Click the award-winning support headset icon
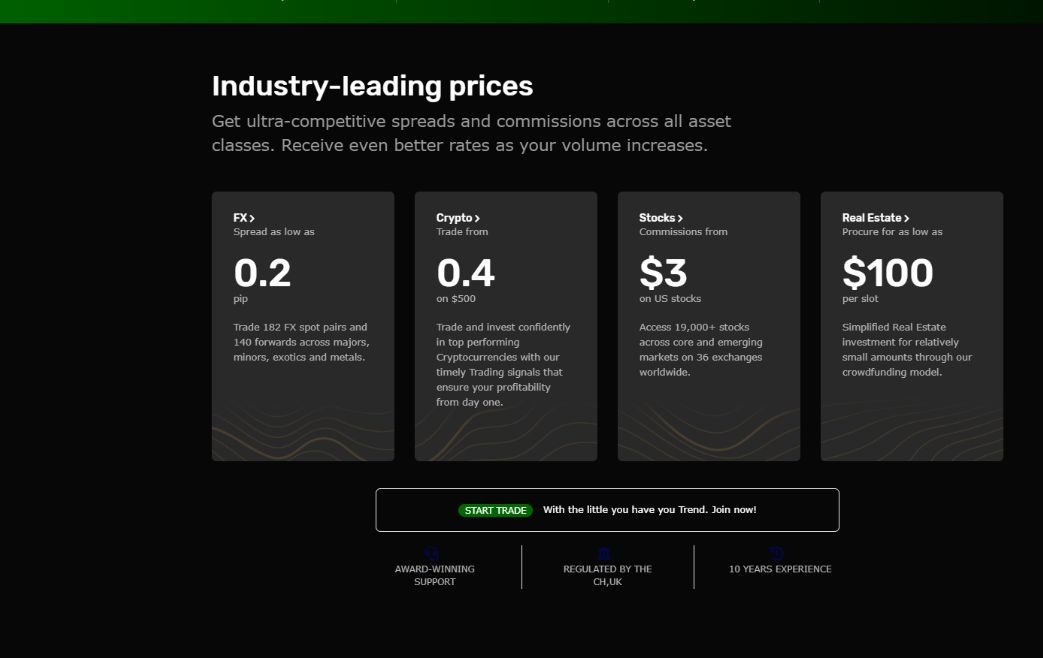Image resolution: width=1043 pixels, height=658 pixels. tap(432, 553)
